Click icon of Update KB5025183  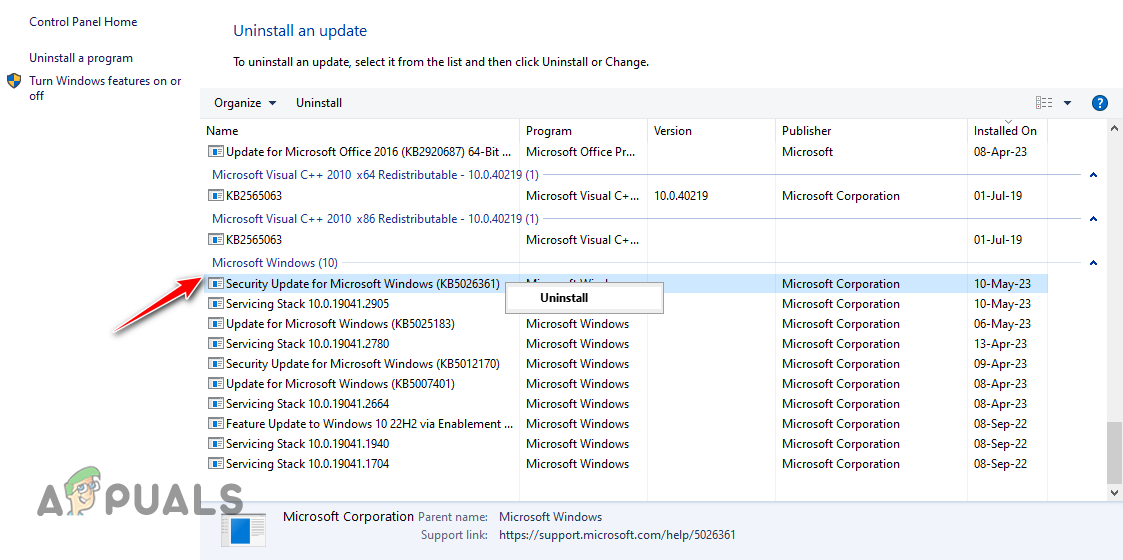pyautogui.click(x=216, y=324)
